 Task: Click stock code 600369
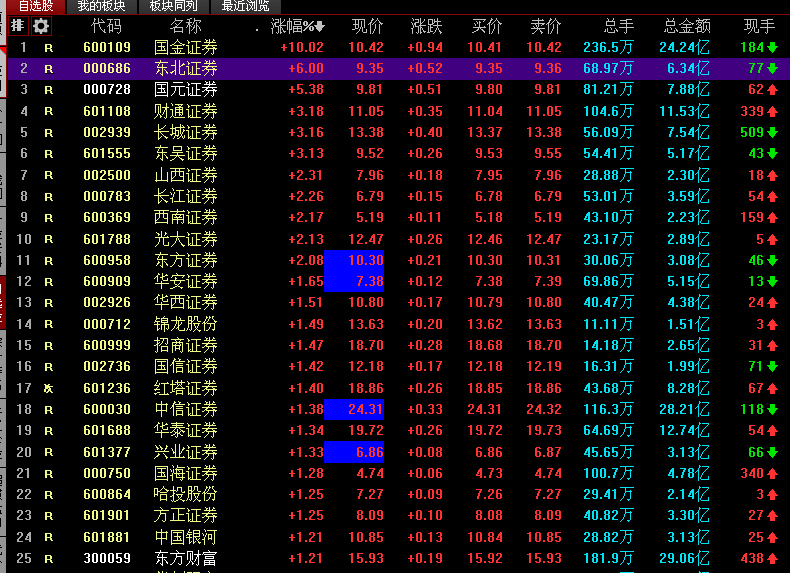click(107, 218)
